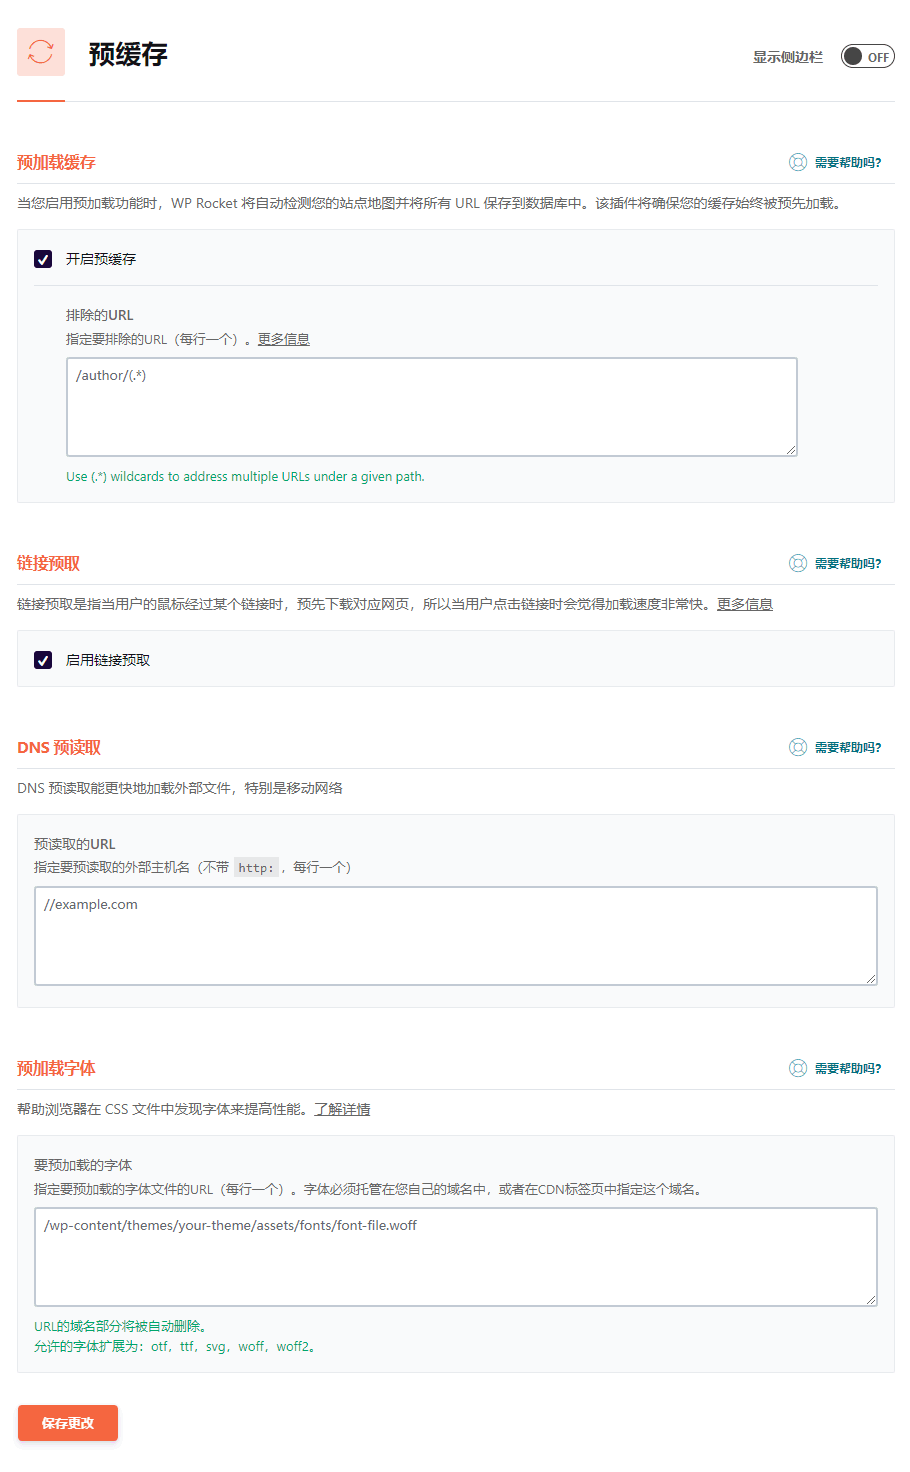Uncheck the 启用链接预取 checkbox
910x1472 pixels.
point(43,660)
